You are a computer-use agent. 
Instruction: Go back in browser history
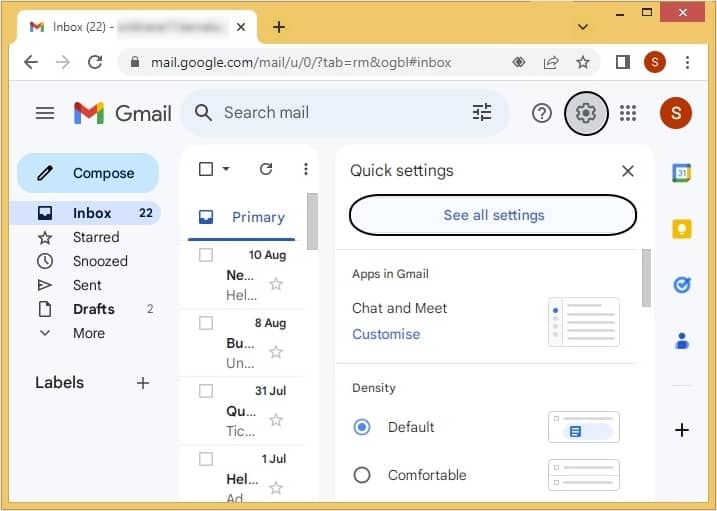tap(31, 62)
